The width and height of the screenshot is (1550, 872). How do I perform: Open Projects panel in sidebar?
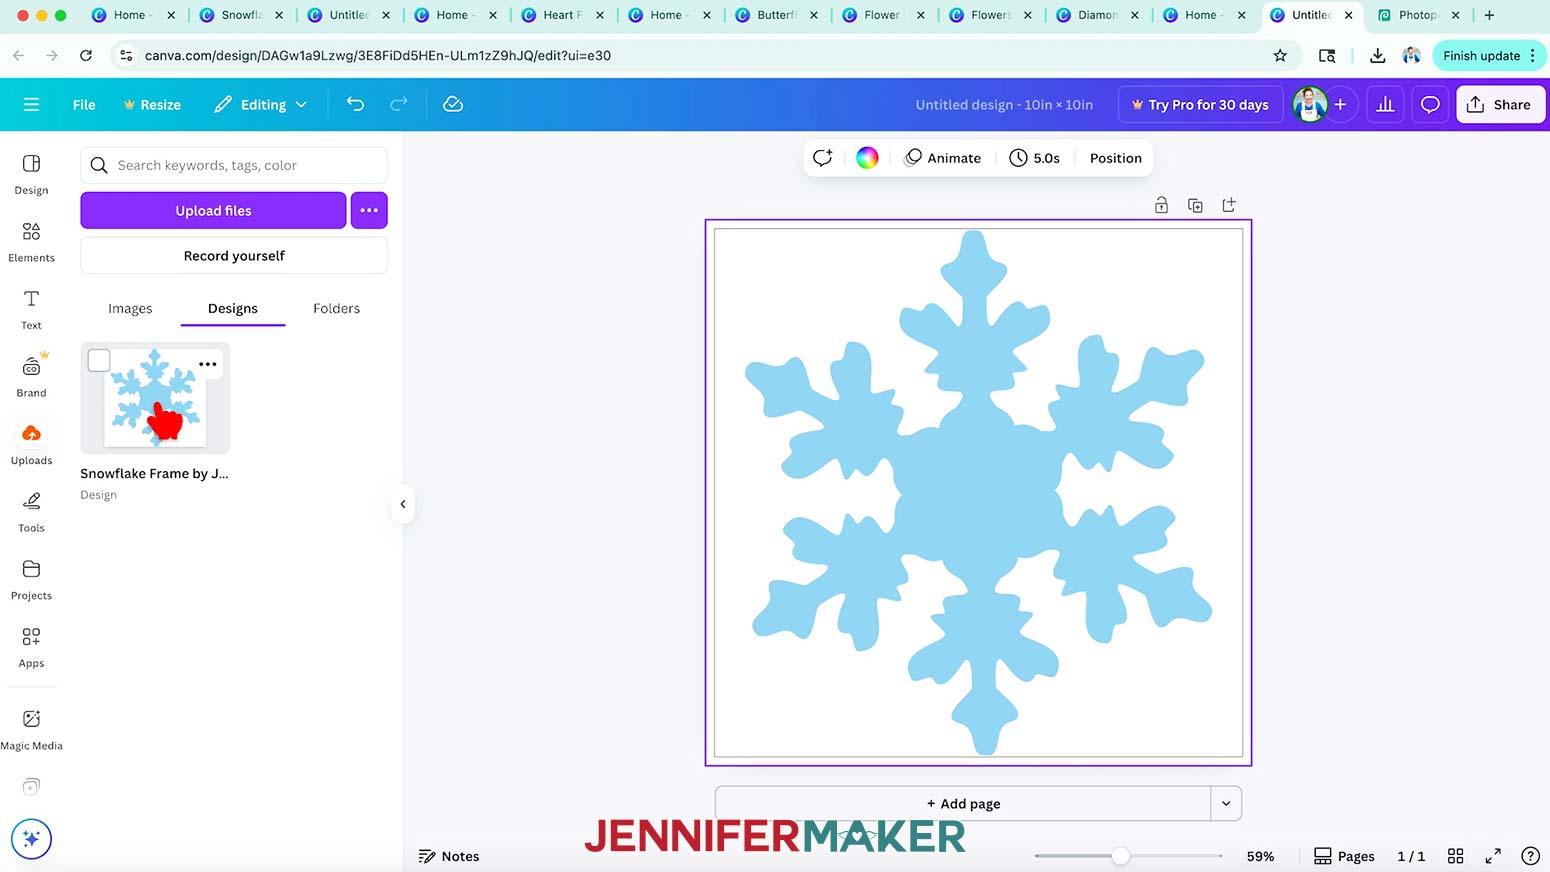[31, 580]
